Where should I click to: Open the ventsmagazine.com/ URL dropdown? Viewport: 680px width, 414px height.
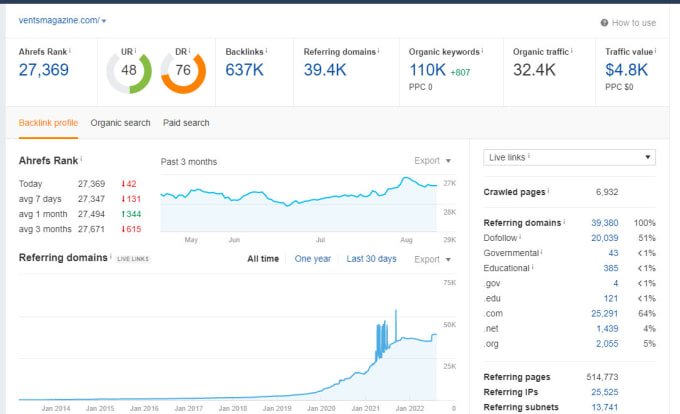tap(62, 20)
